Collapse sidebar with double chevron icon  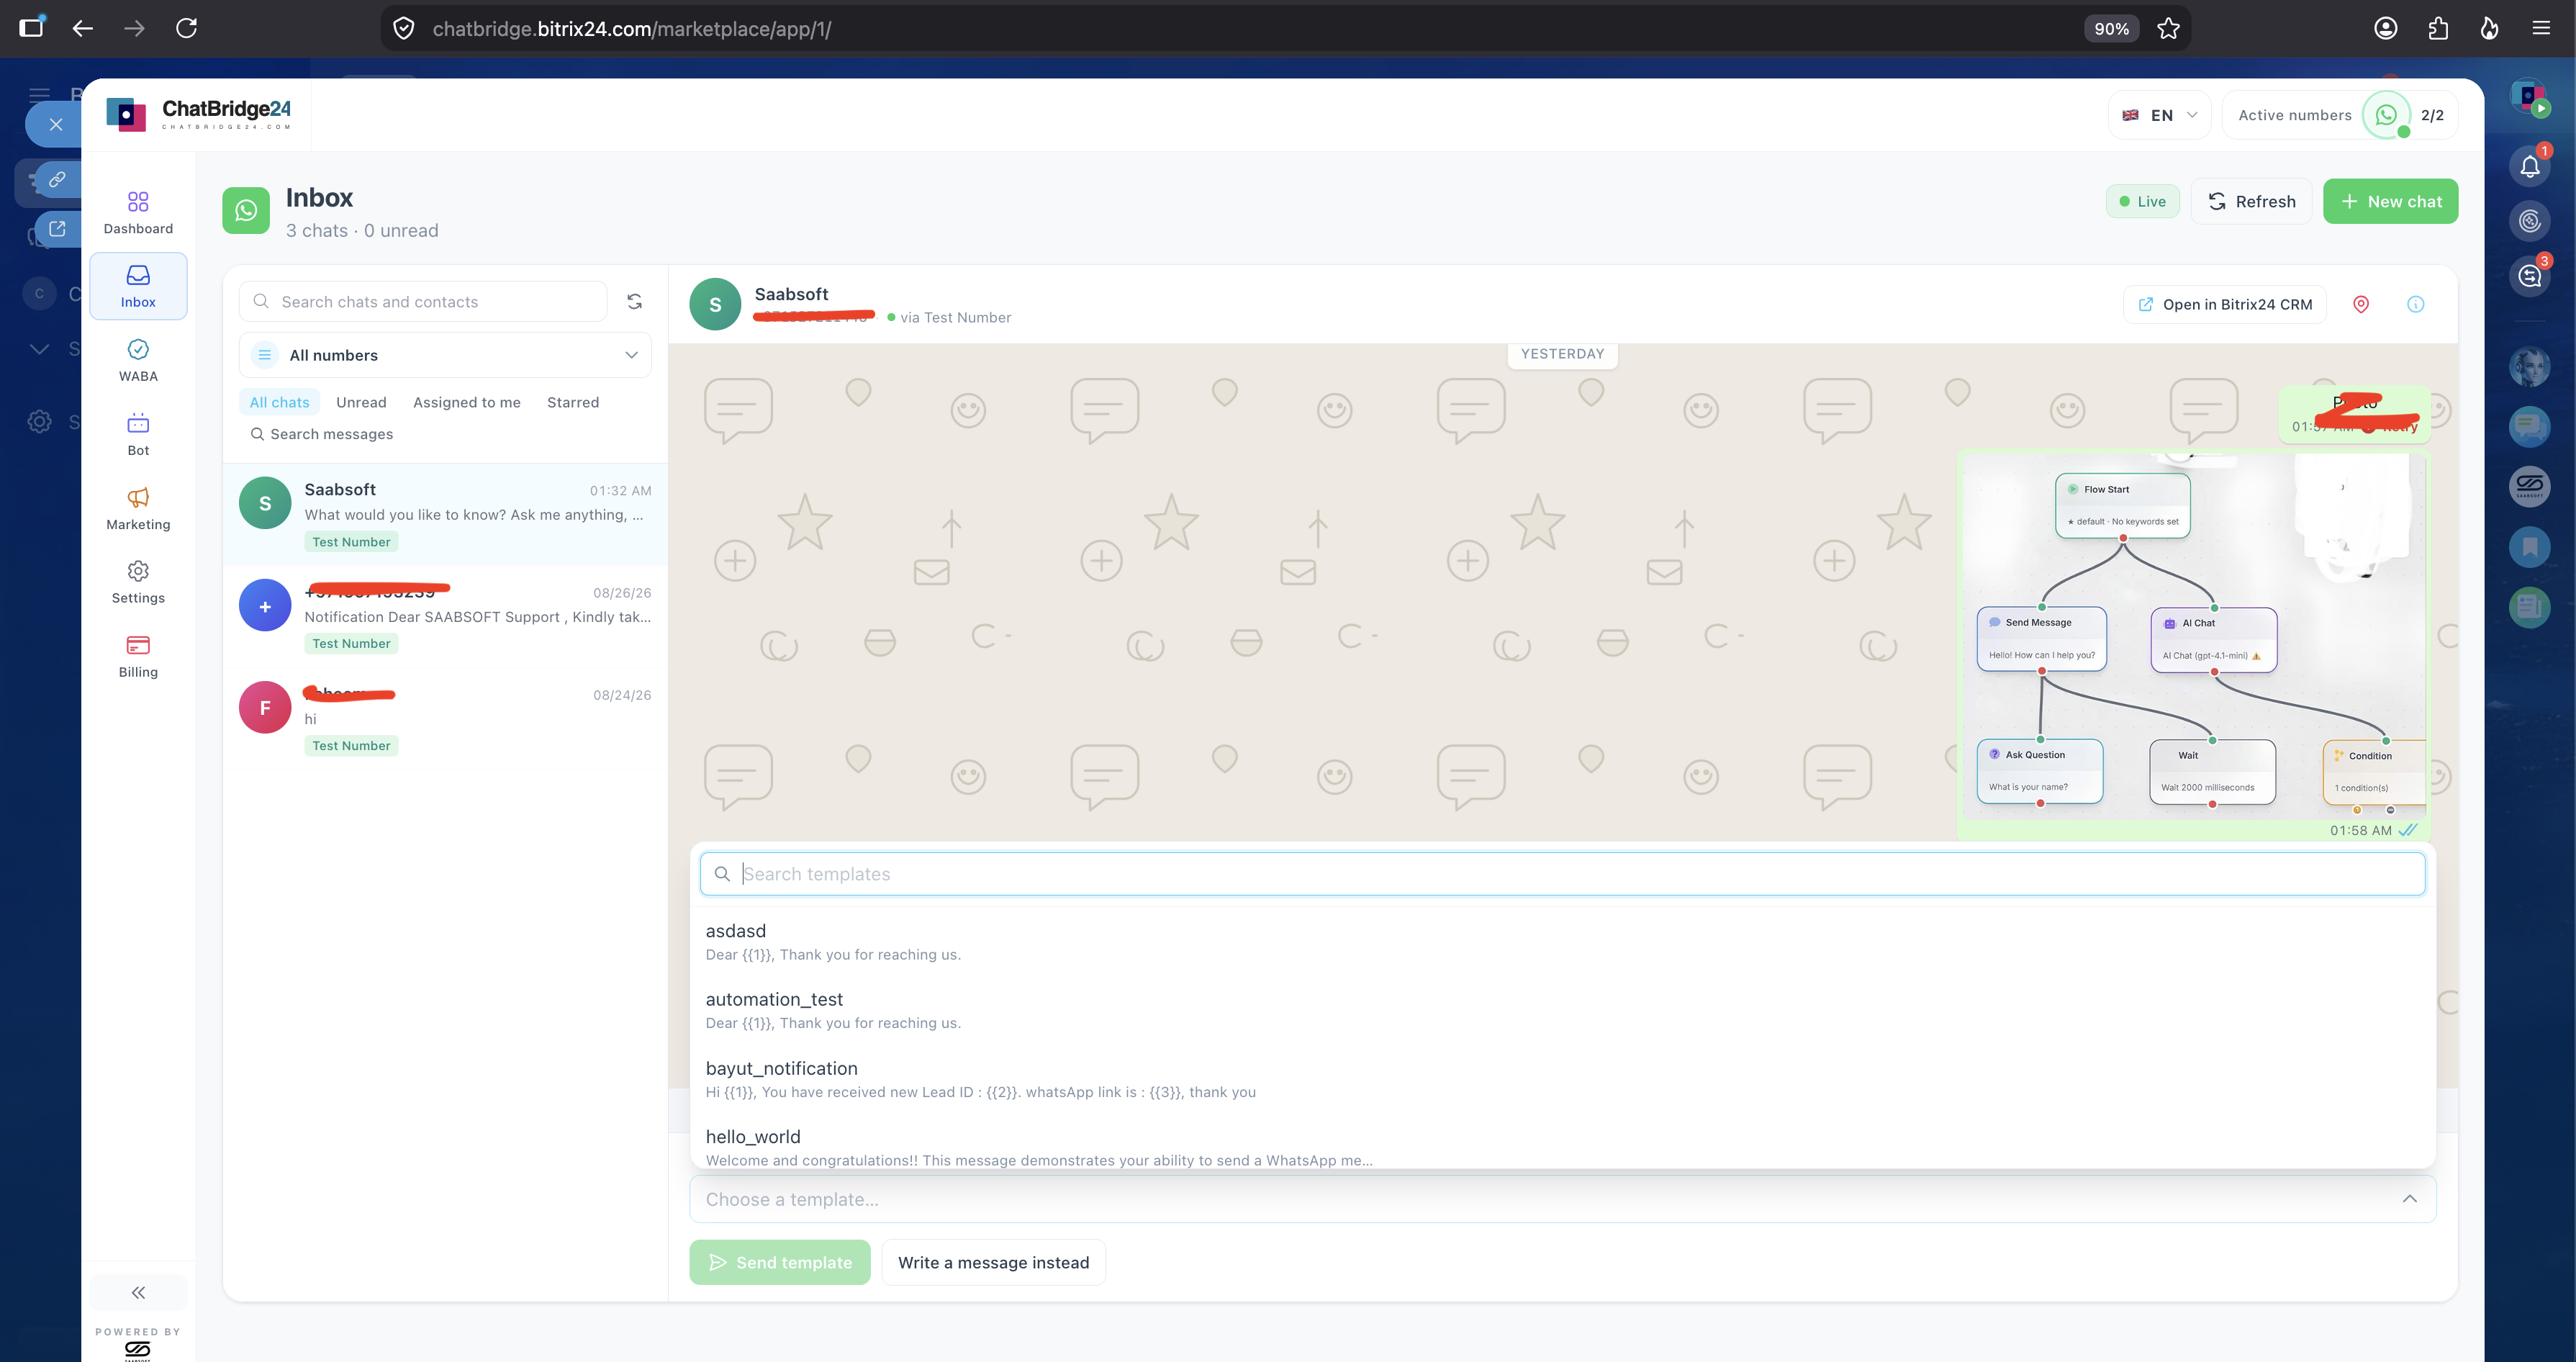pyautogui.click(x=138, y=1292)
